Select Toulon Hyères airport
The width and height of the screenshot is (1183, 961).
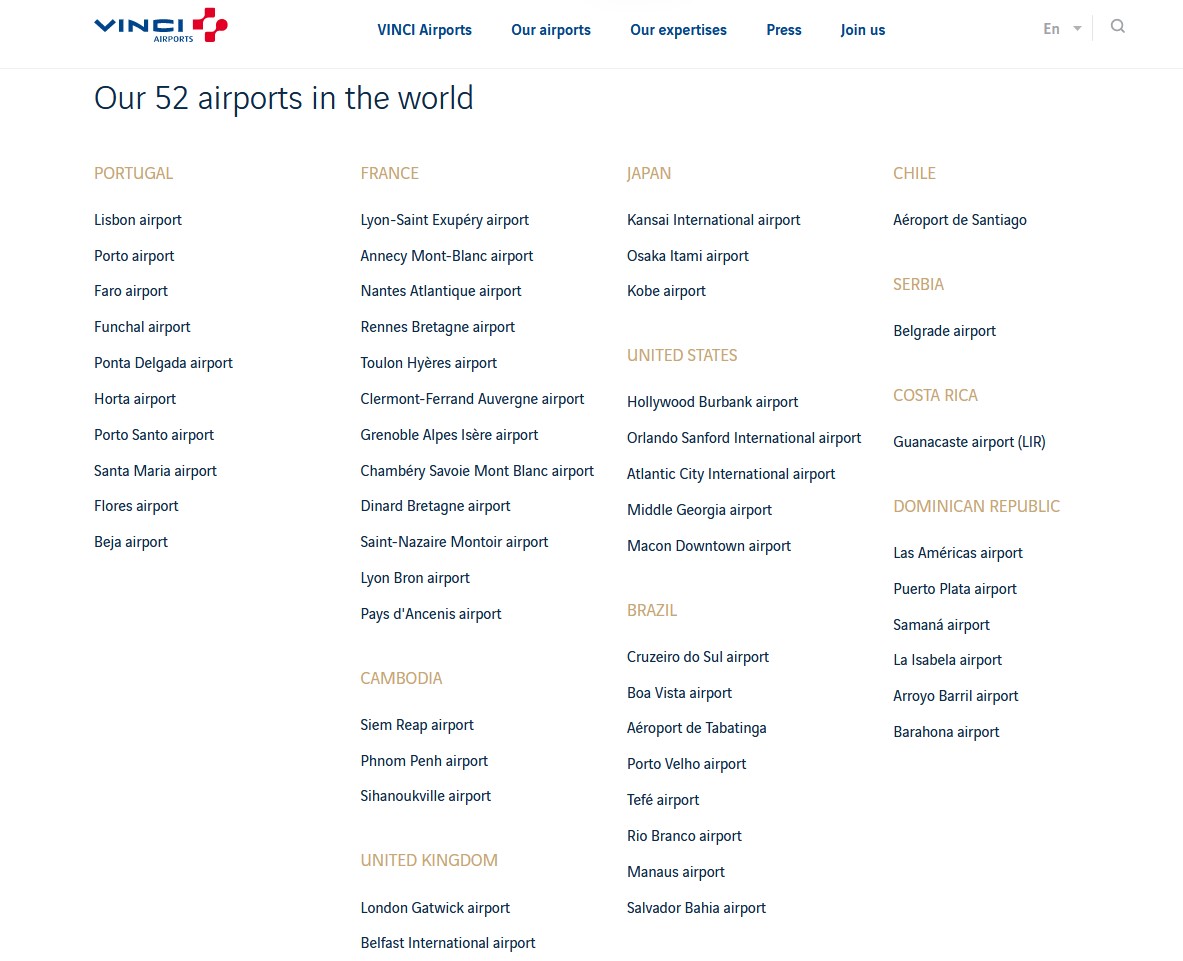click(429, 364)
